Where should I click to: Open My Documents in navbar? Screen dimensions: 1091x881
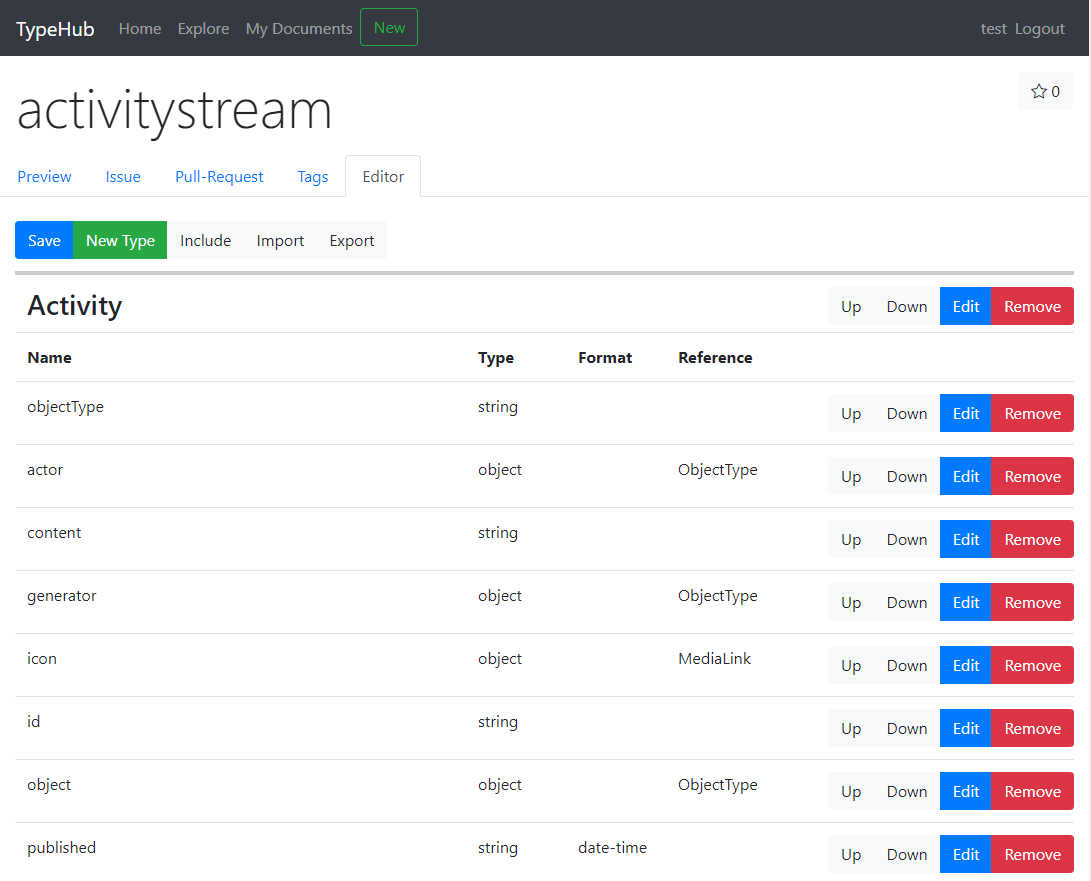click(x=299, y=29)
